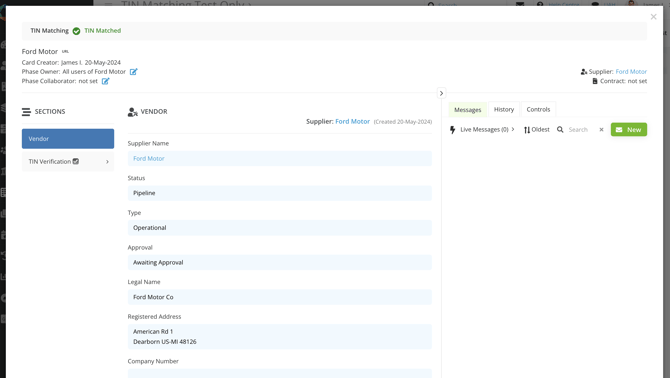Image resolution: width=670 pixels, height=378 pixels.
Task: Click the Live Messages lightning icon
Action: (x=453, y=130)
